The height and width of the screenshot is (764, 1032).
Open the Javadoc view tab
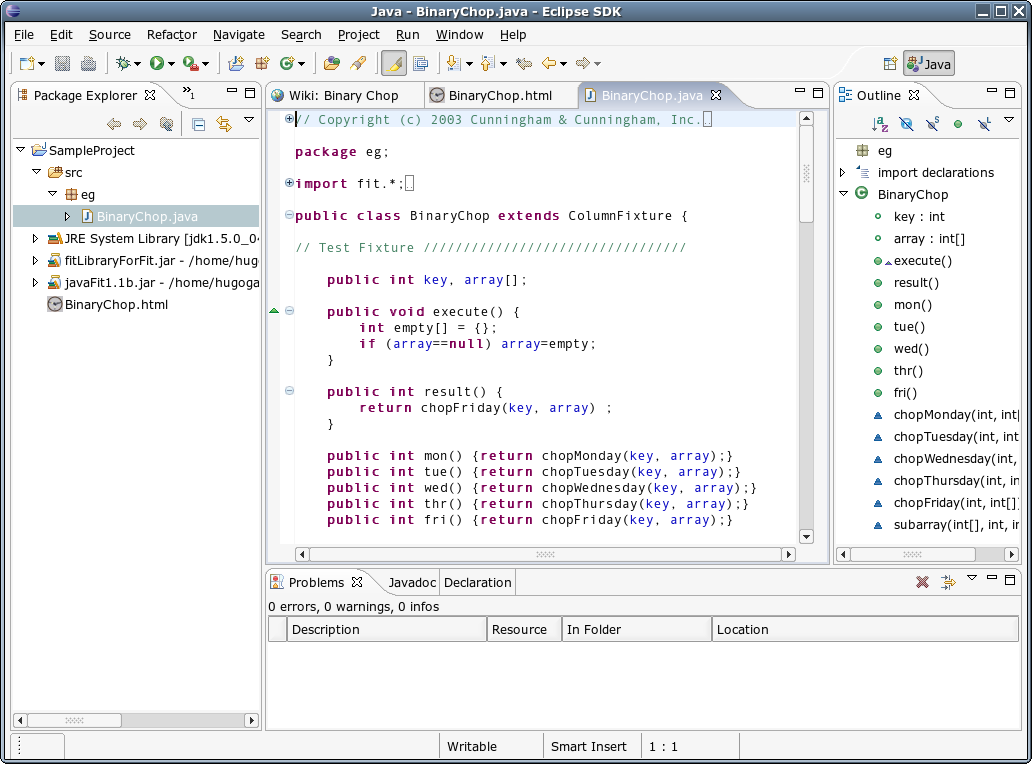[412, 583]
